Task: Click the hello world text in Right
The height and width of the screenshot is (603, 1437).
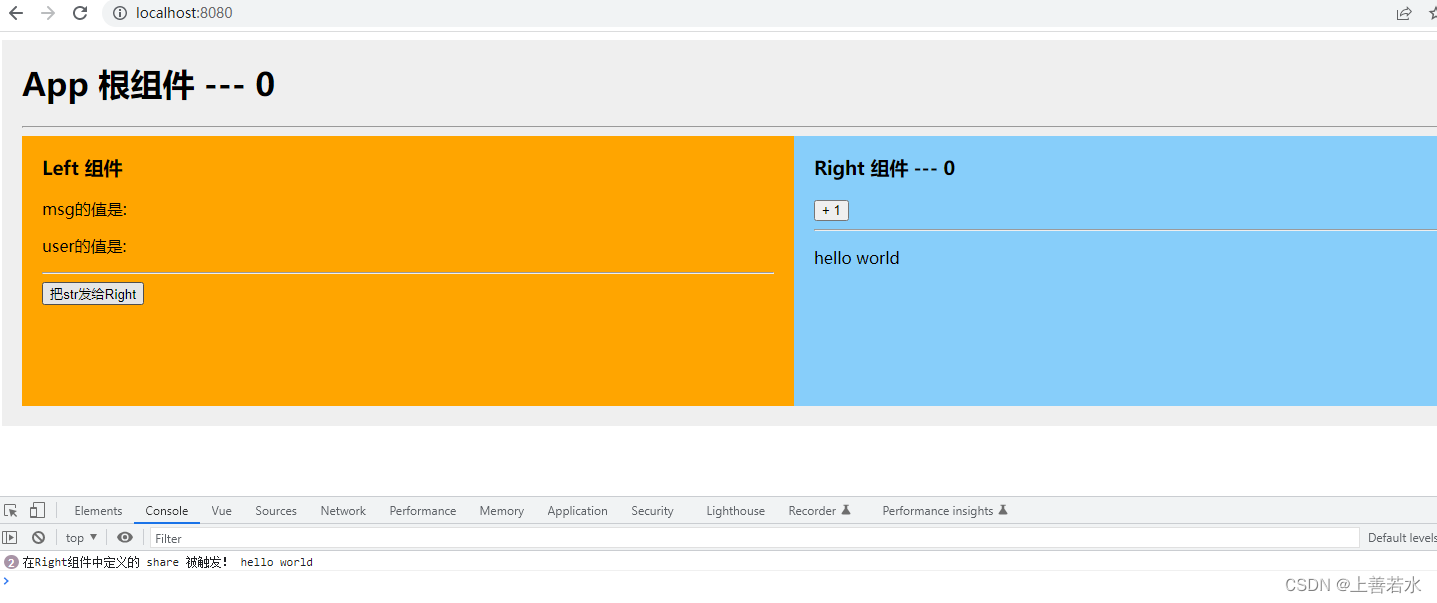Action: [857, 258]
